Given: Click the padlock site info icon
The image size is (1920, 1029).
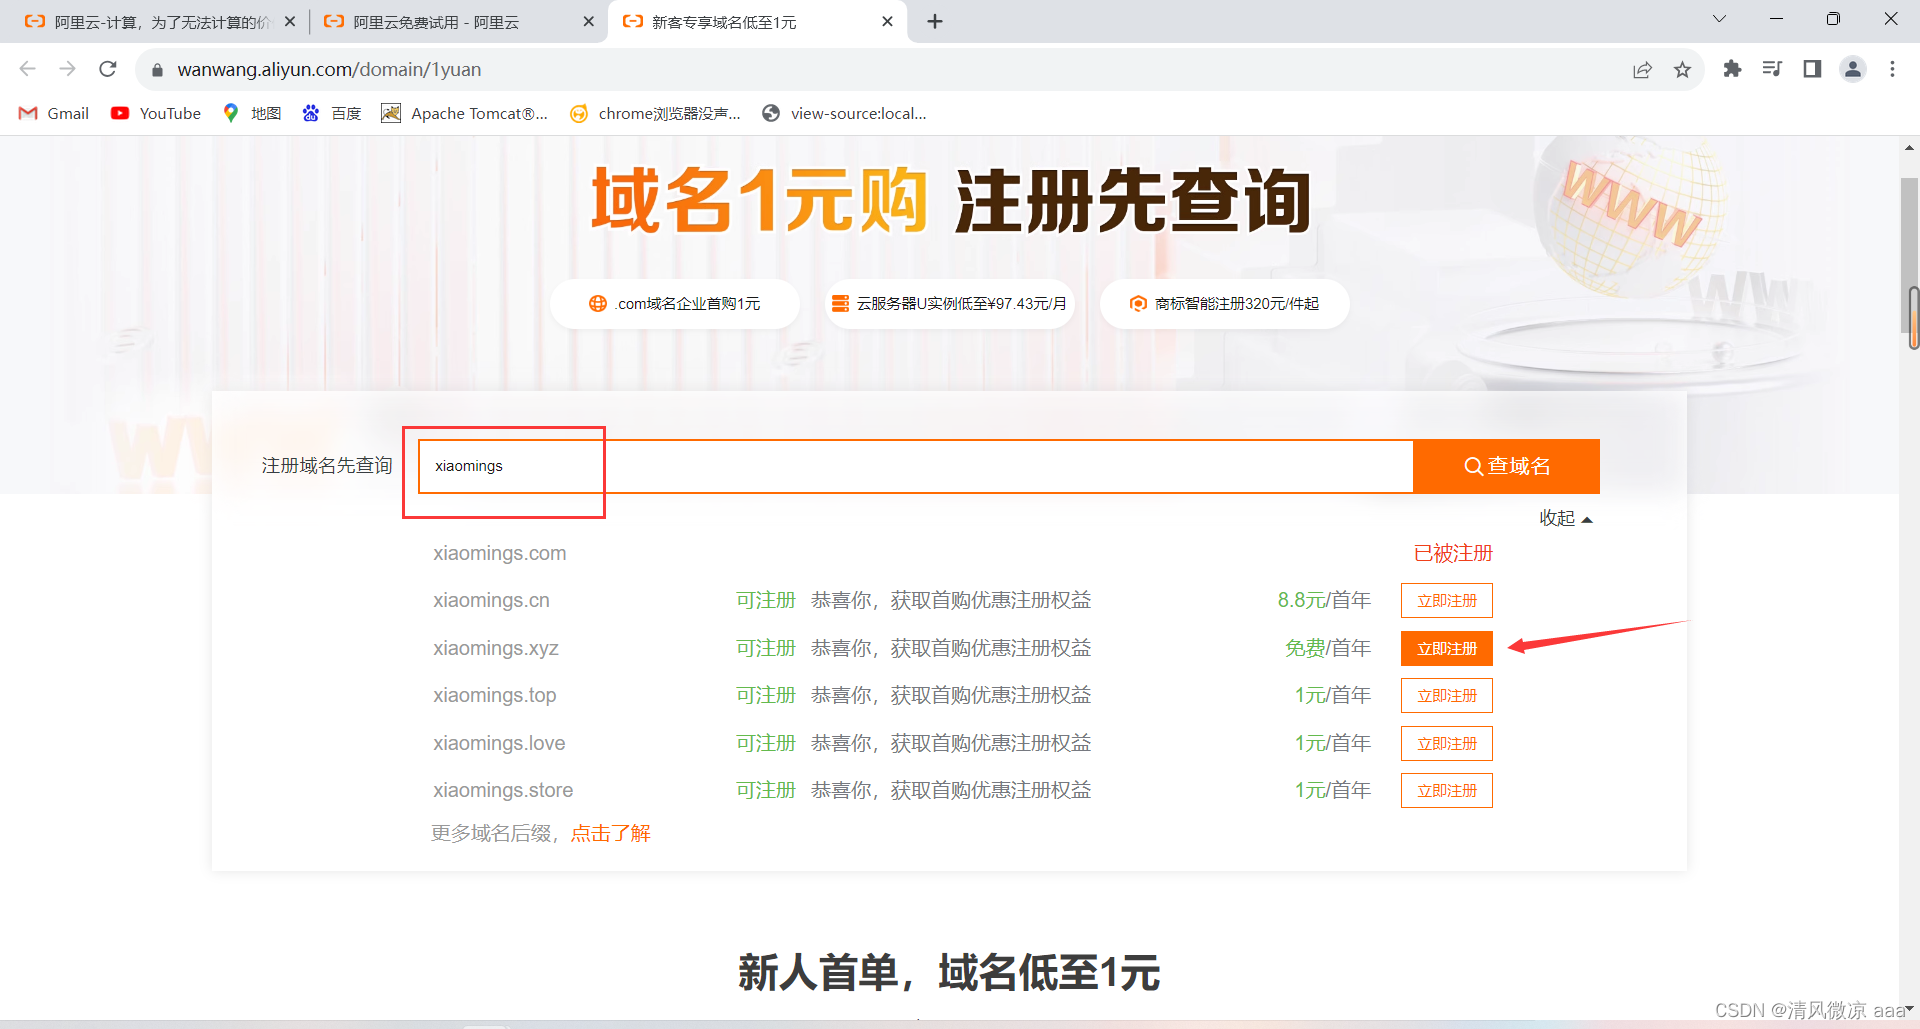Looking at the screenshot, I should pos(157,70).
